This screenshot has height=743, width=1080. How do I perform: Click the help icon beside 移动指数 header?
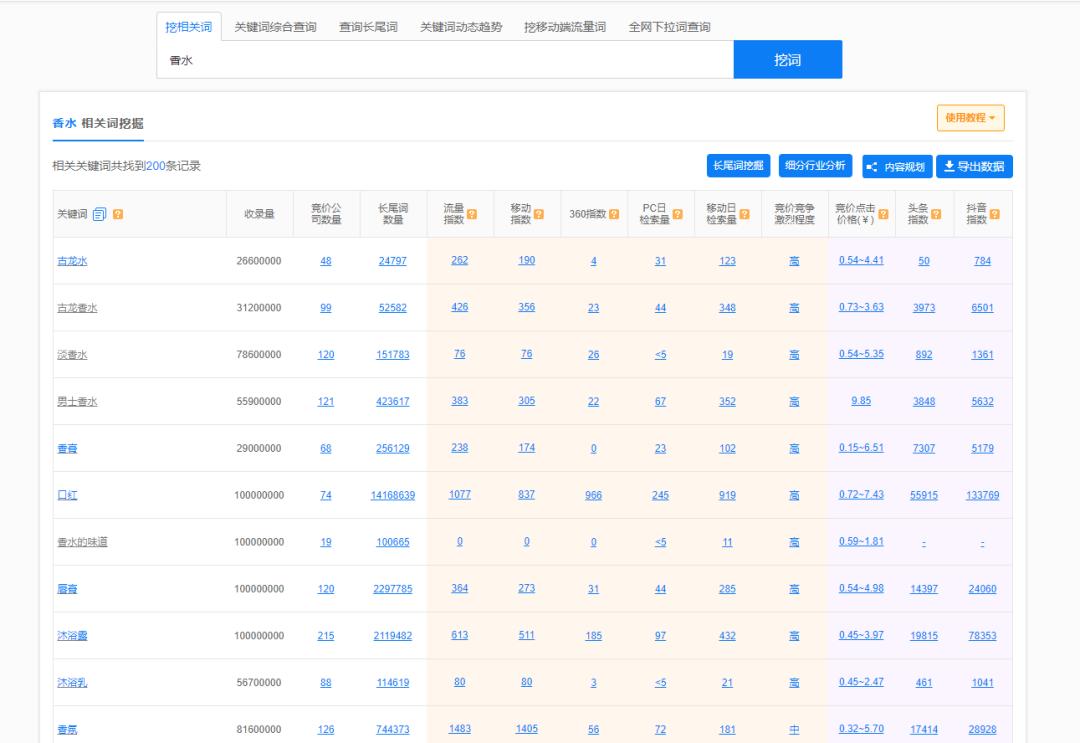tap(539, 214)
